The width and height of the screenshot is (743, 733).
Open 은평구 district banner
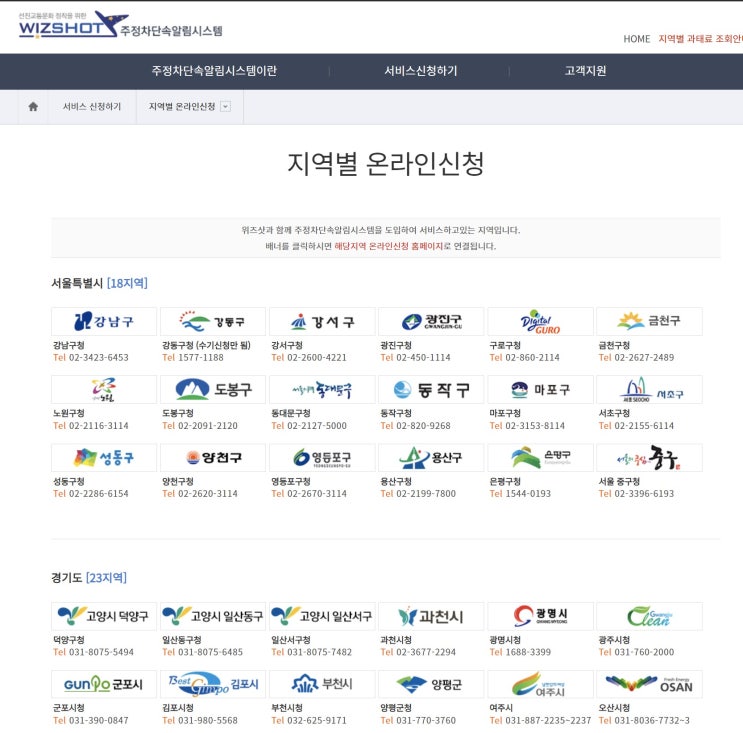540,458
